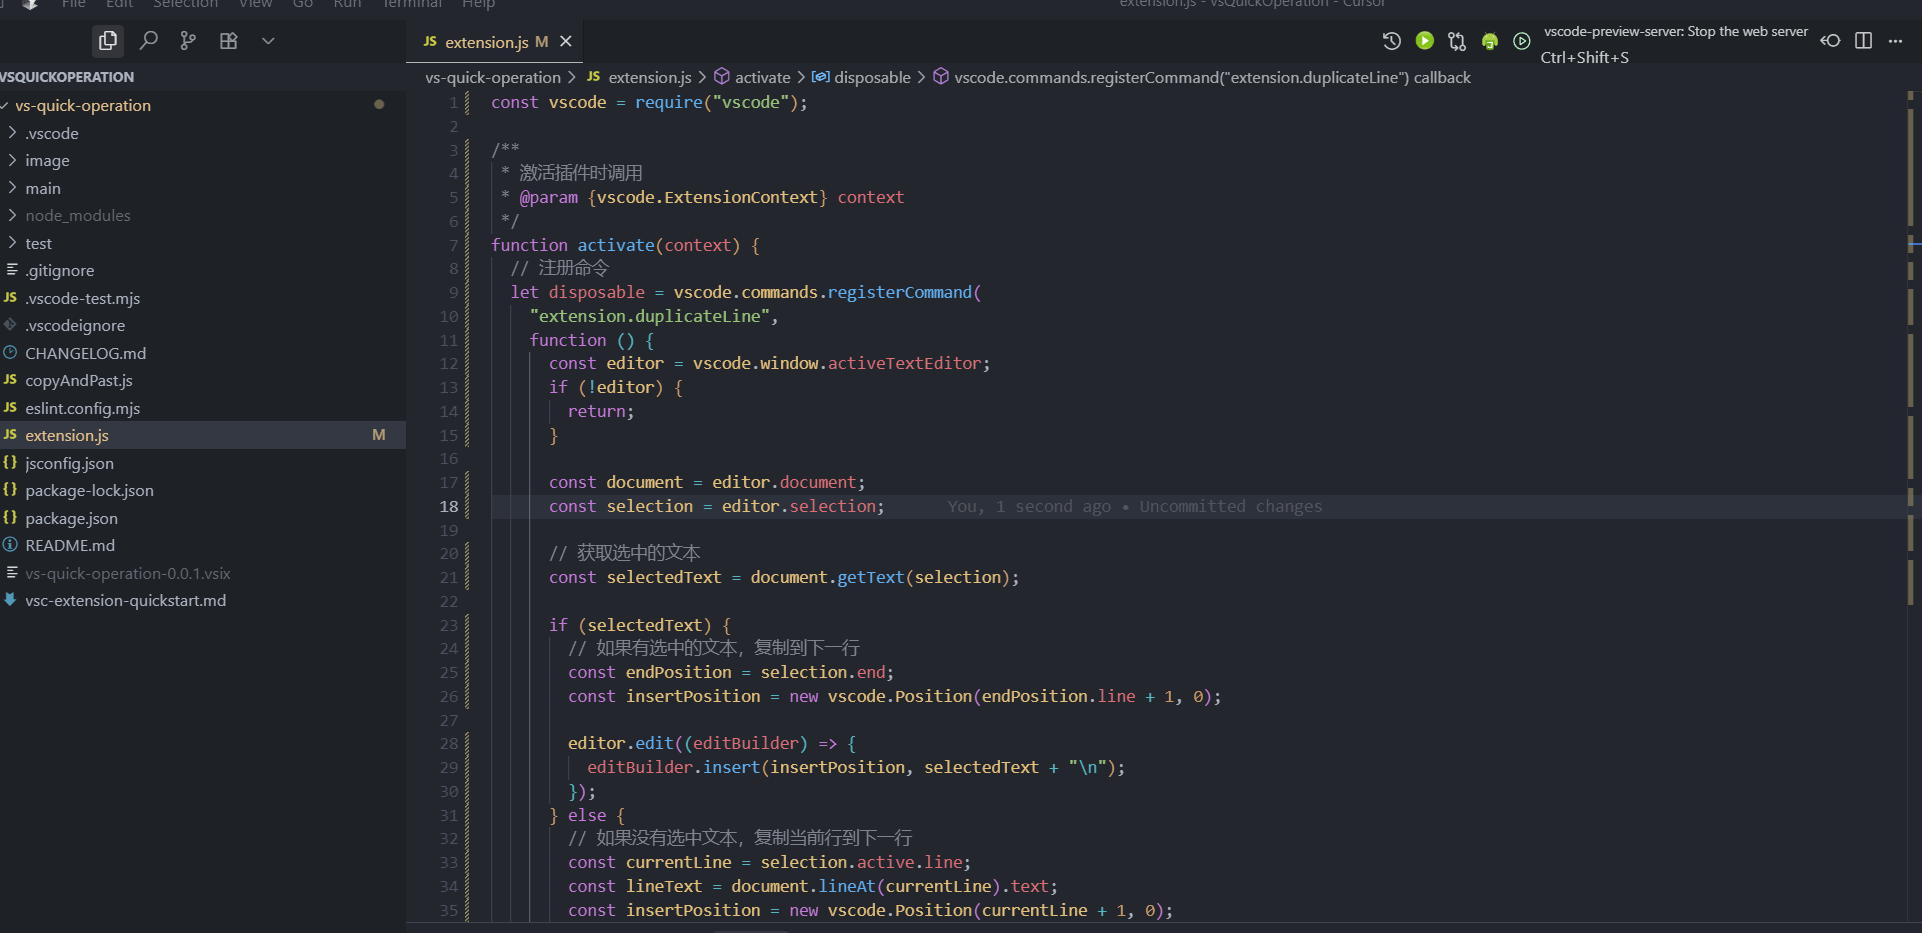This screenshot has width=1922, height=933.
Task: Click 'const selectedText' on line 21
Action: point(635,577)
